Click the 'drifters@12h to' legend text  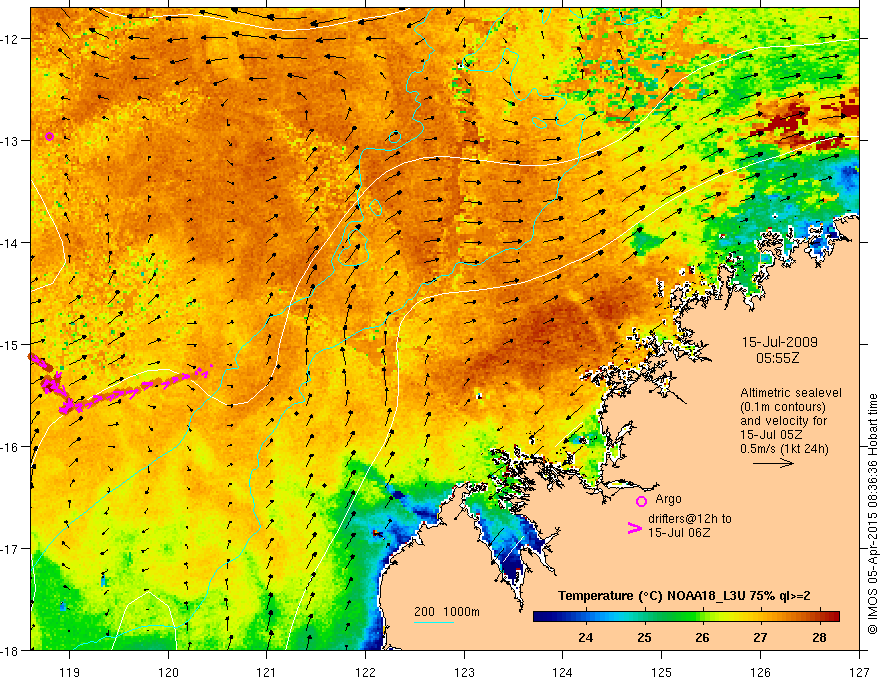coord(690,518)
